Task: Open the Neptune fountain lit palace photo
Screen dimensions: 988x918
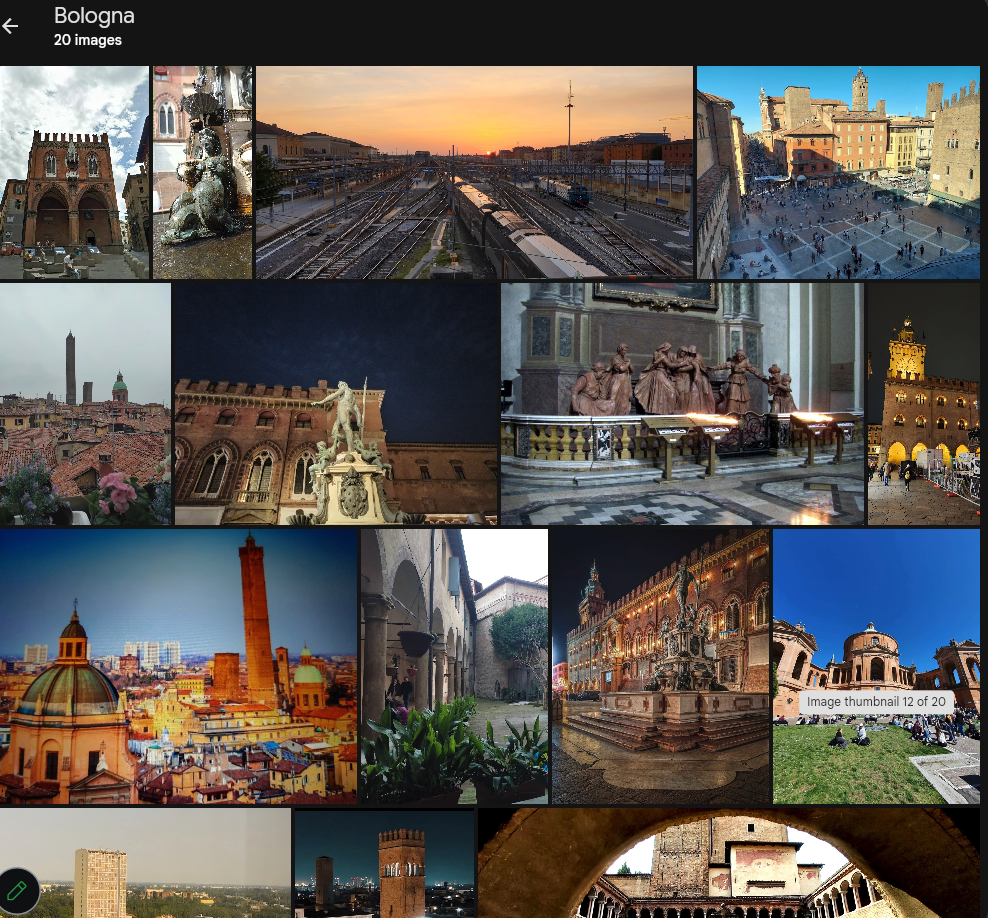Action: (660, 667)
